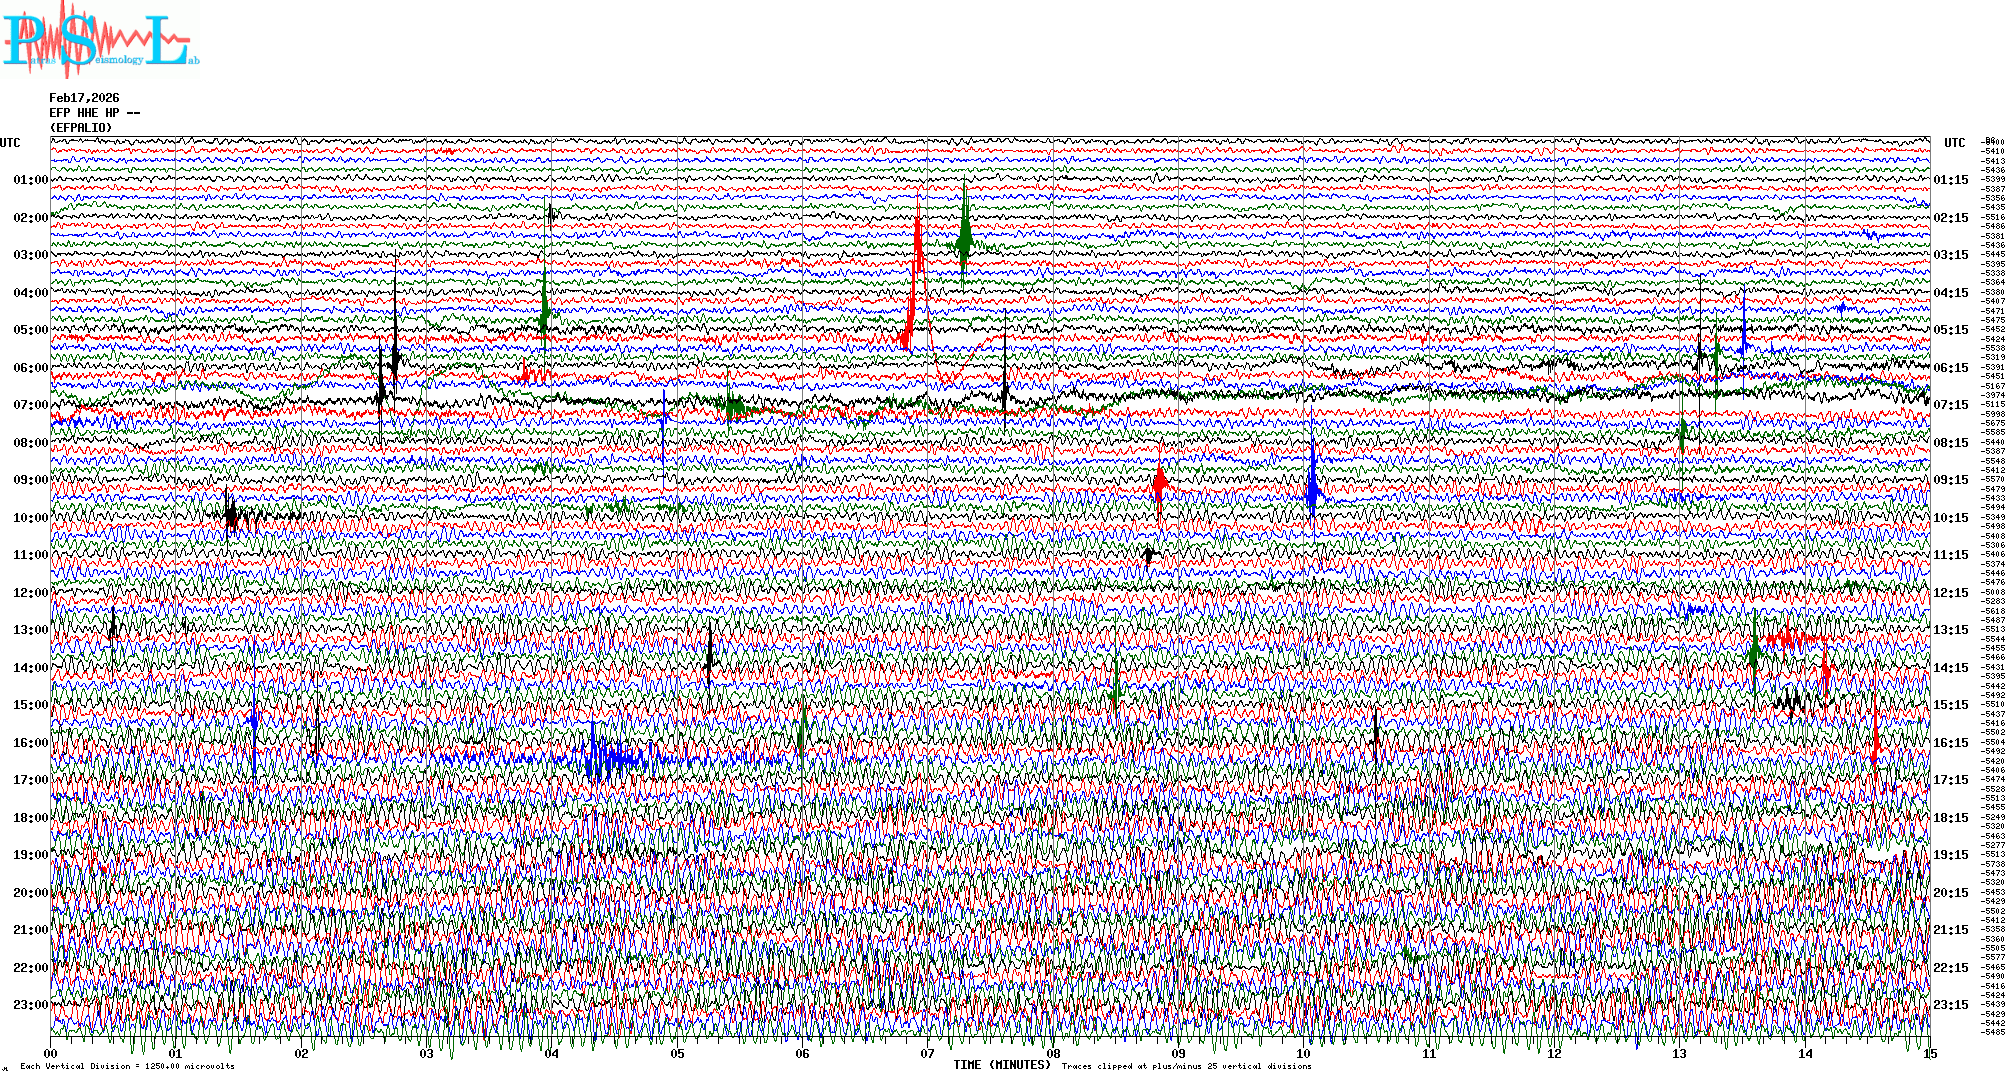Click the Feb17,2026 date label
The image size is (2010, 1080).
click(x=84, y=98)
